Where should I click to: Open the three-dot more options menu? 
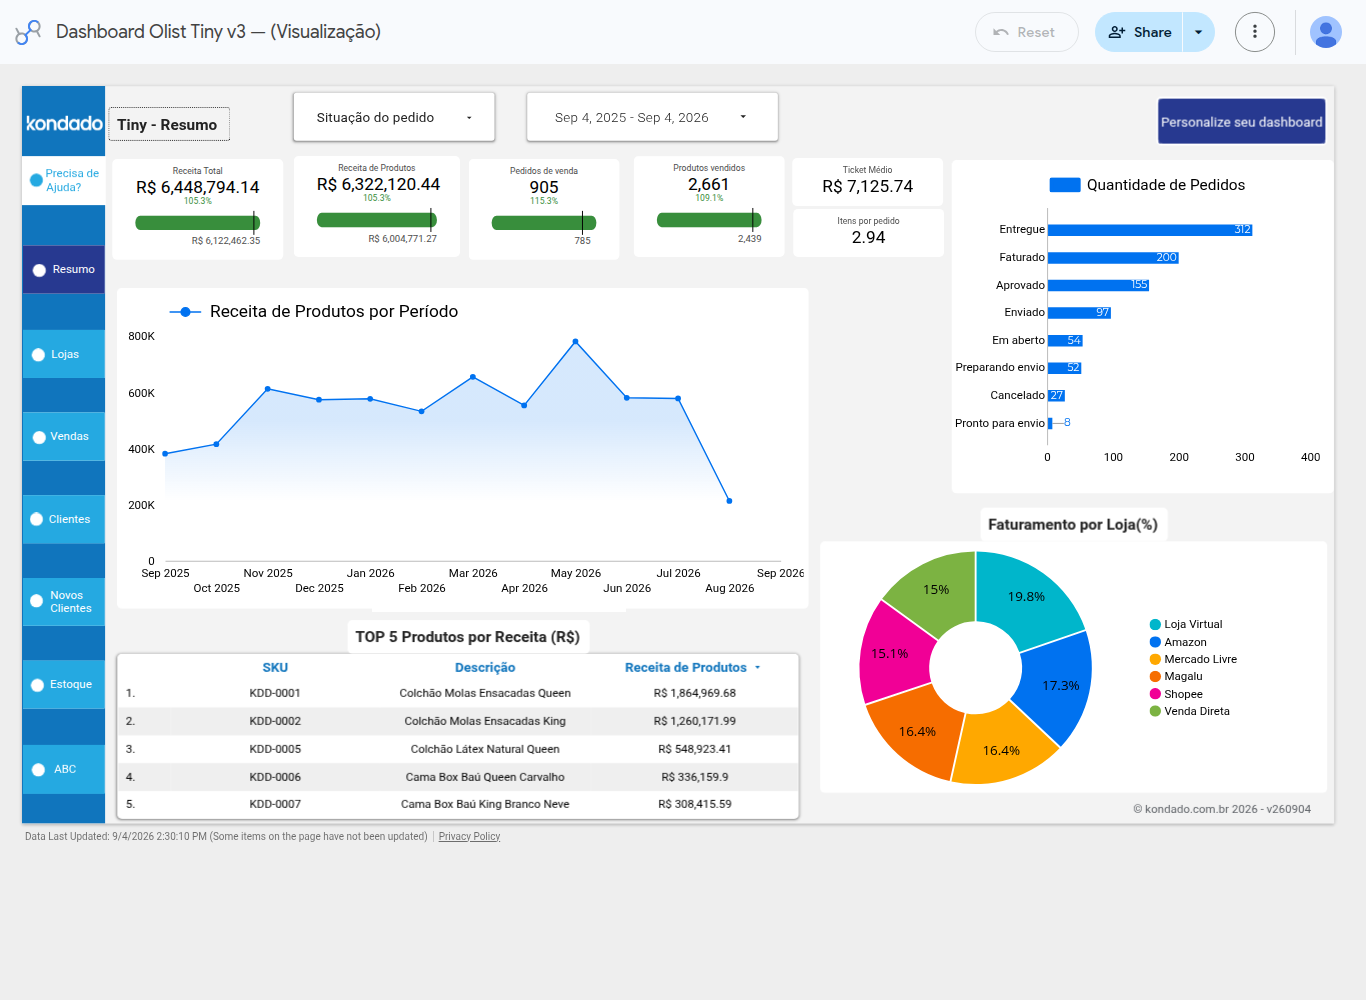click(1255, 32)
